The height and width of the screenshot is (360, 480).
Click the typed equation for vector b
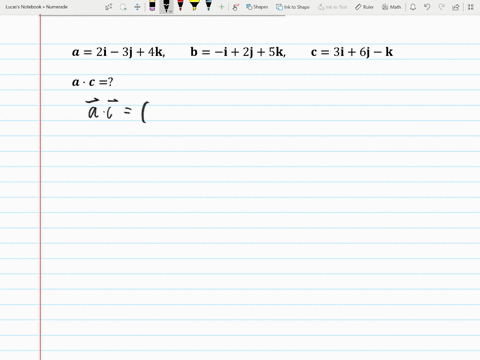(x=238, y=52)
